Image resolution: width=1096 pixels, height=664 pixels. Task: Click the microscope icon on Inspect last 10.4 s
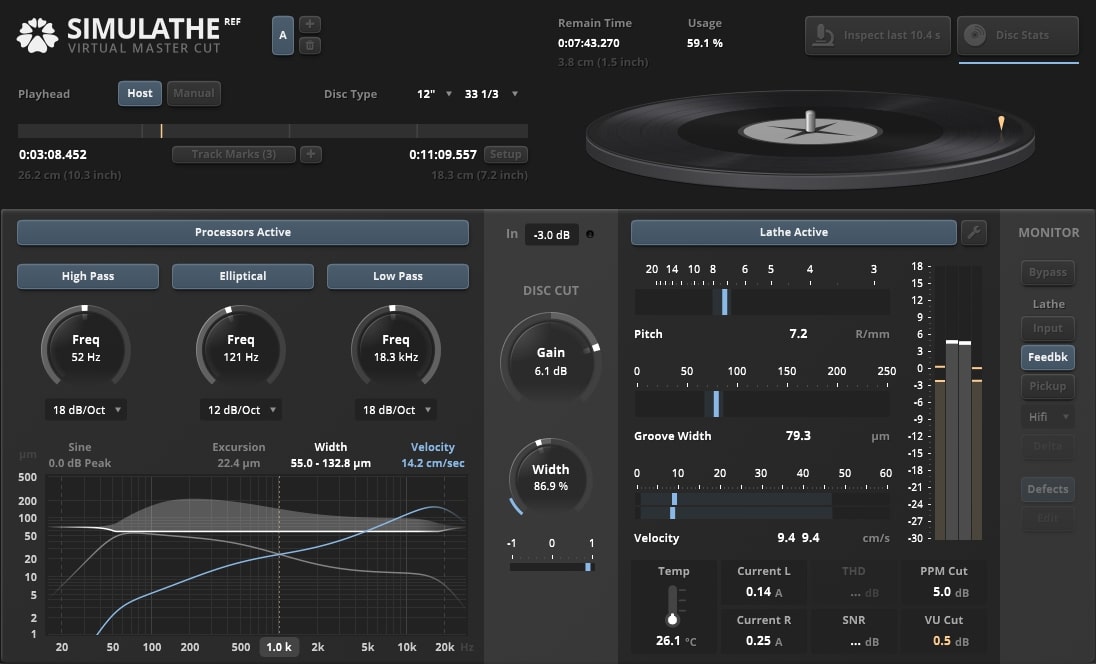click(x=823, y=35)
